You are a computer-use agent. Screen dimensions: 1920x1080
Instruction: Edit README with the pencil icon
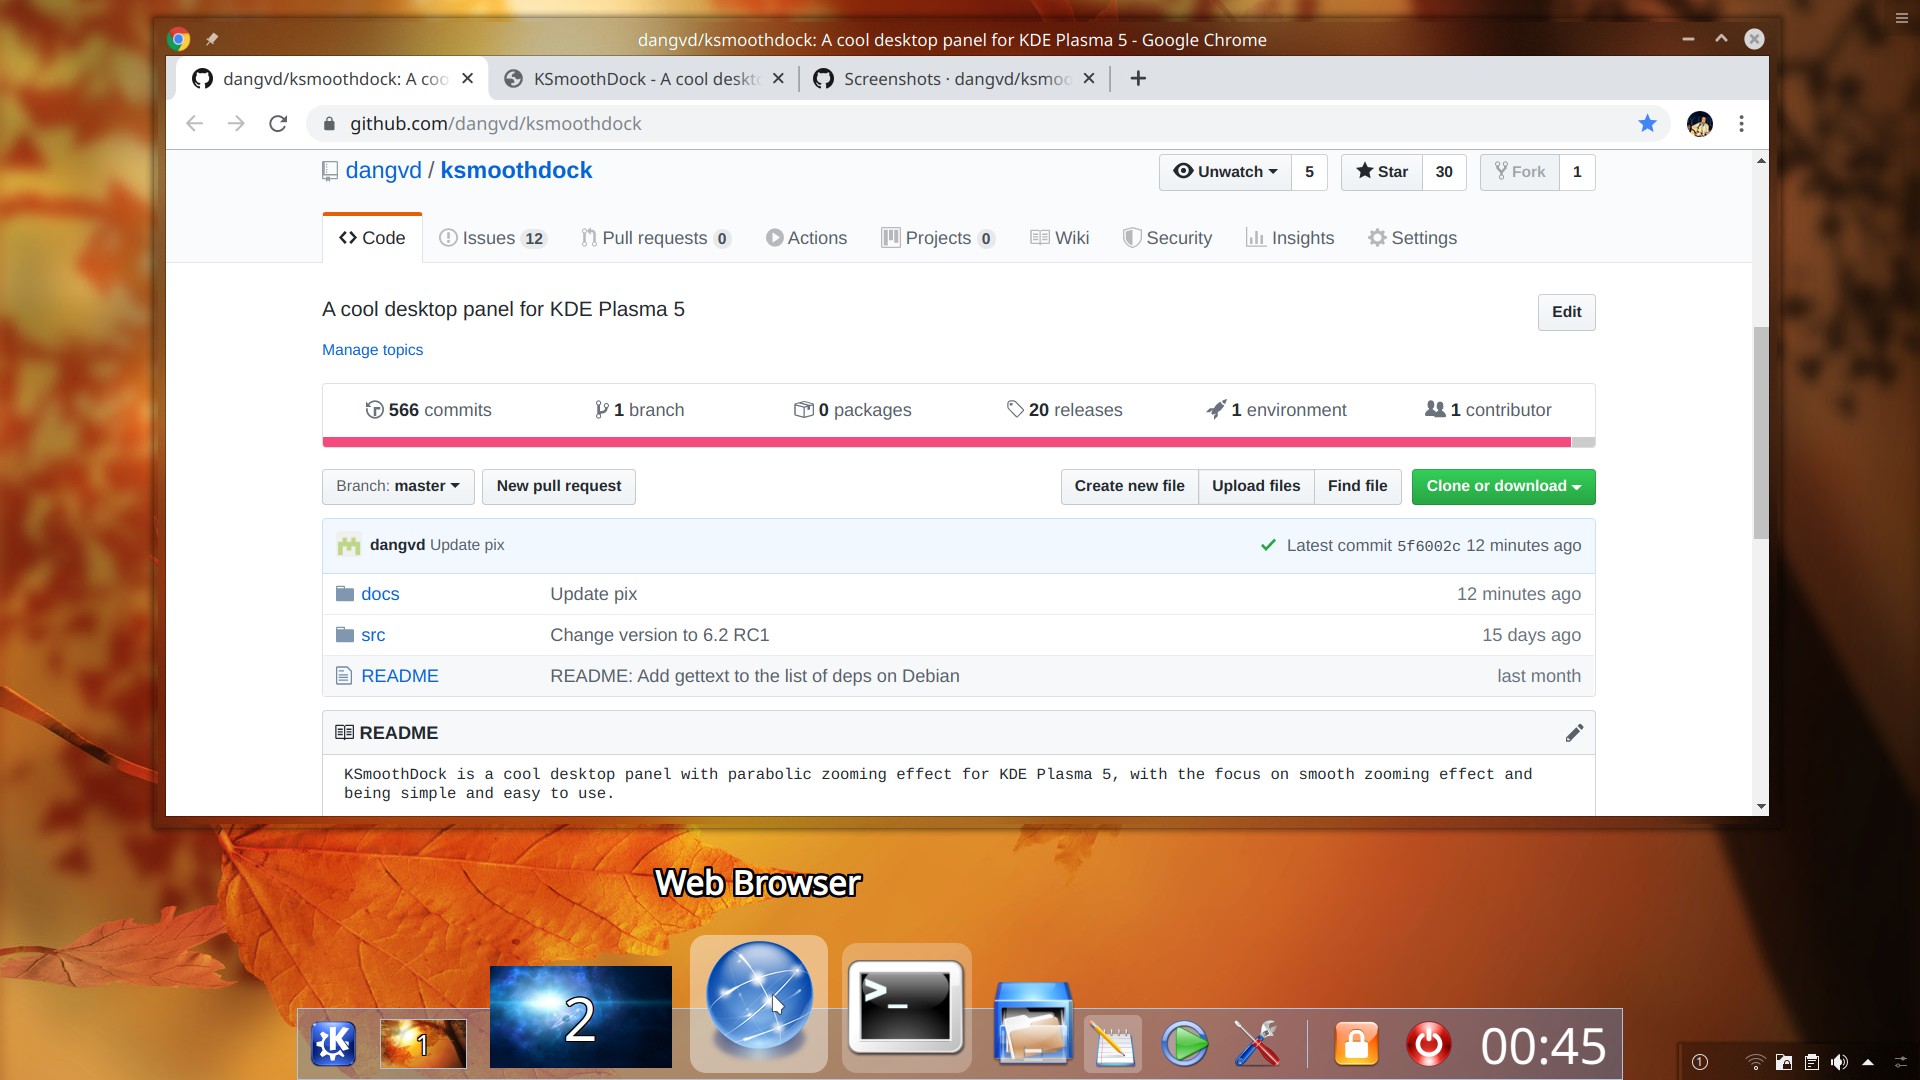1574,733
